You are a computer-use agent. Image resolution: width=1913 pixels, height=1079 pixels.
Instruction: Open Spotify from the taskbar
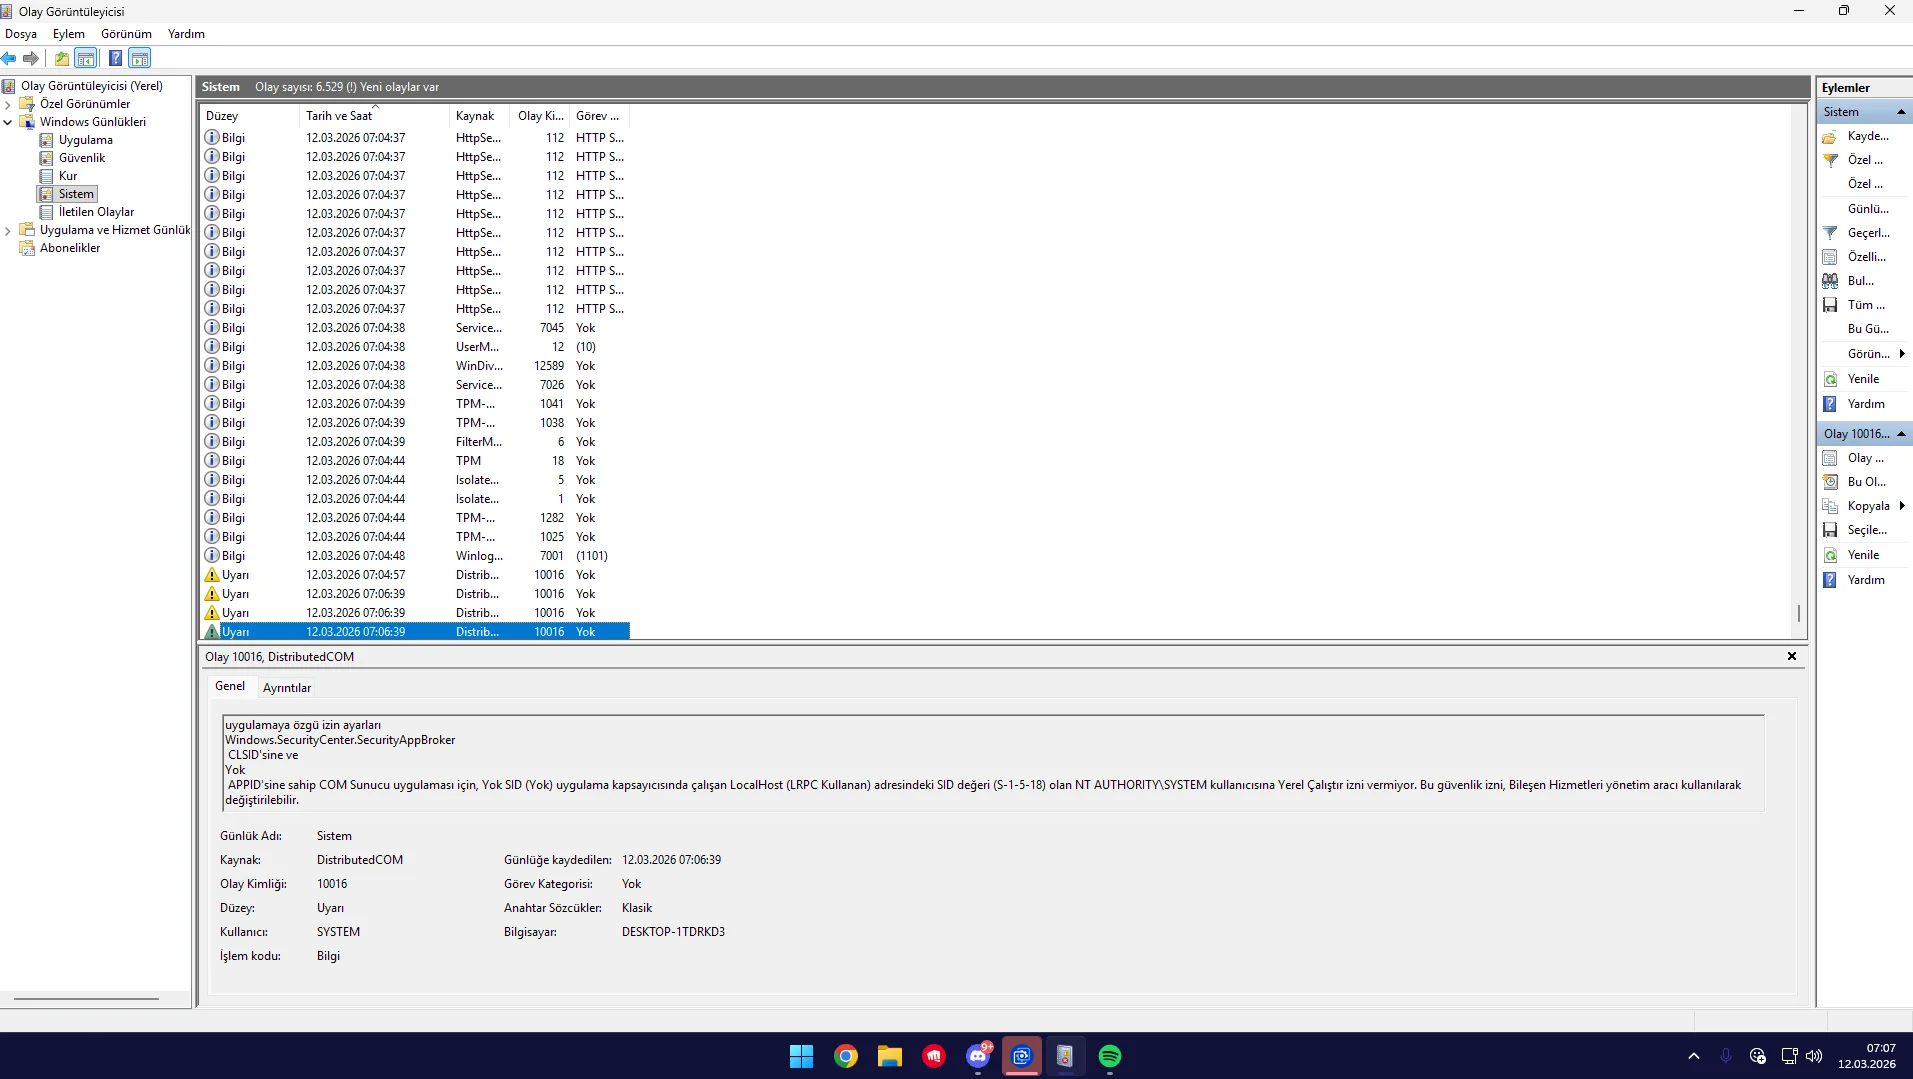click(1110, 1056)
